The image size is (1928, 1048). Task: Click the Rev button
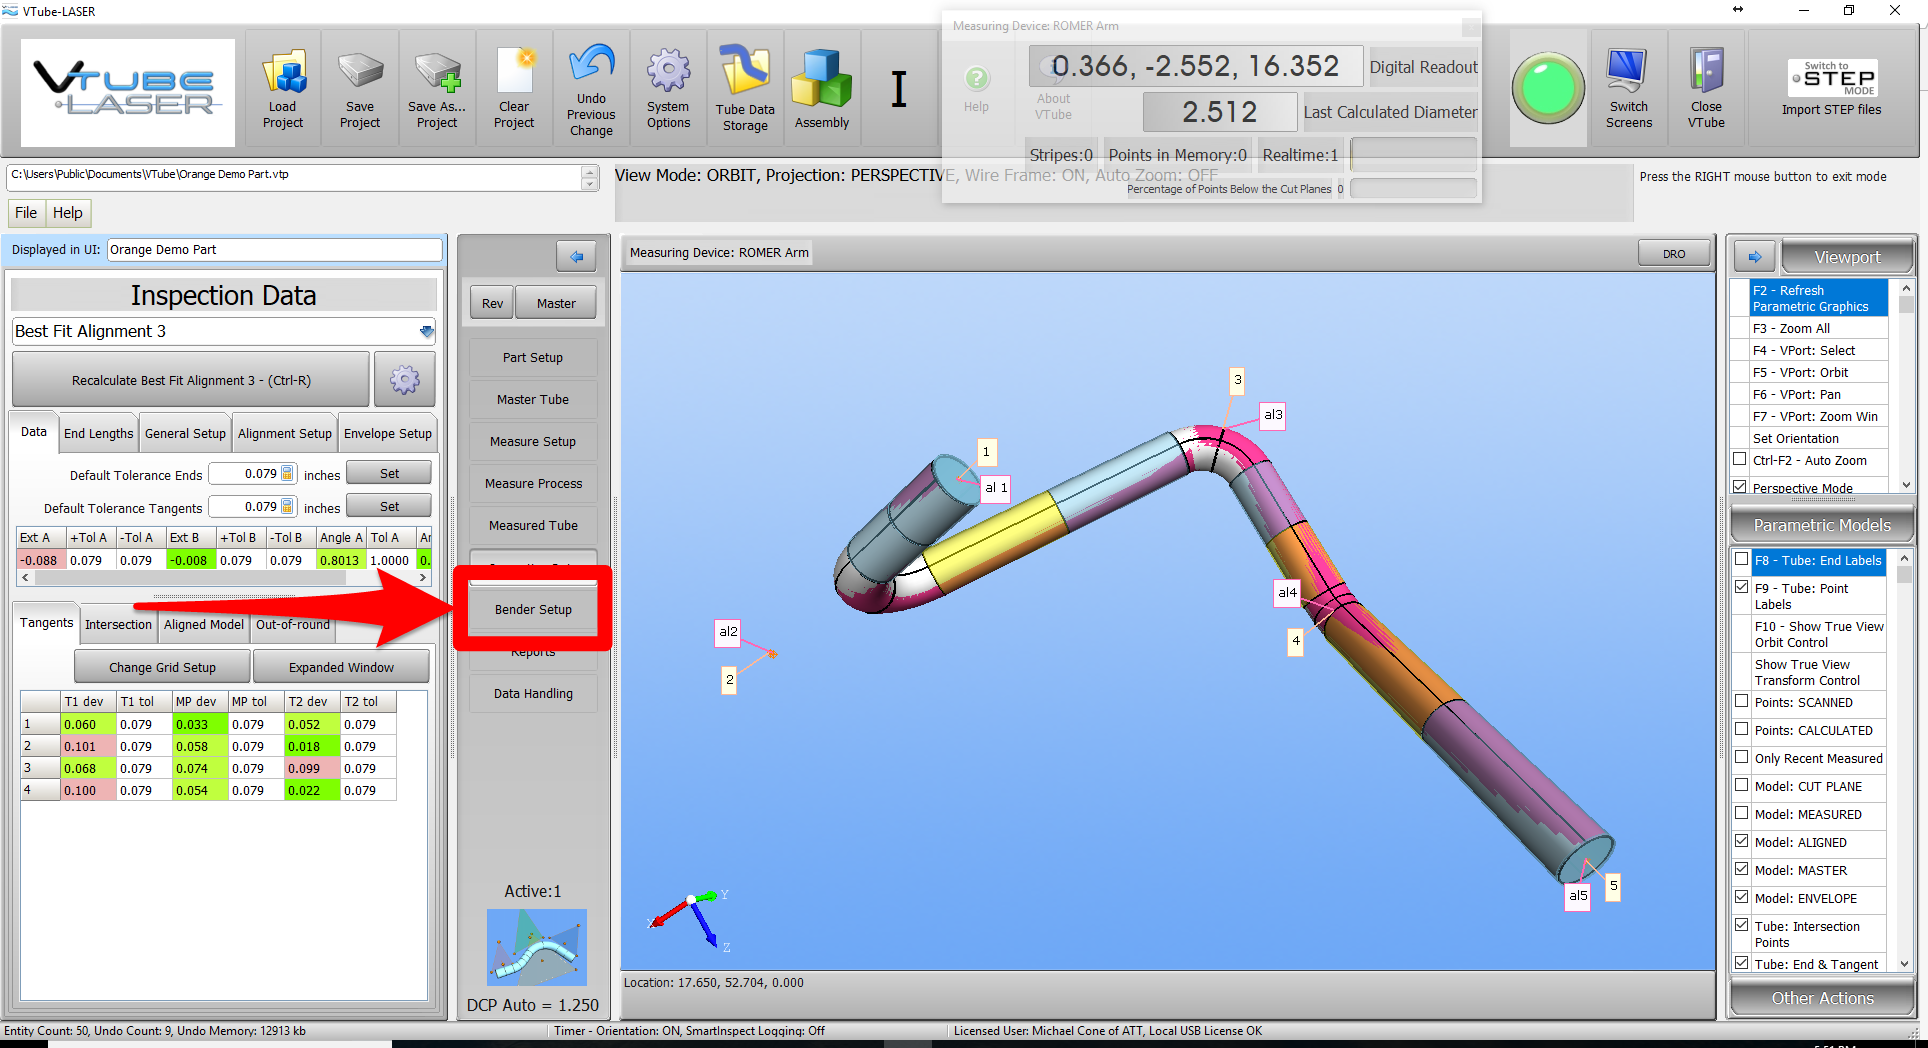[x=492, y=303]
